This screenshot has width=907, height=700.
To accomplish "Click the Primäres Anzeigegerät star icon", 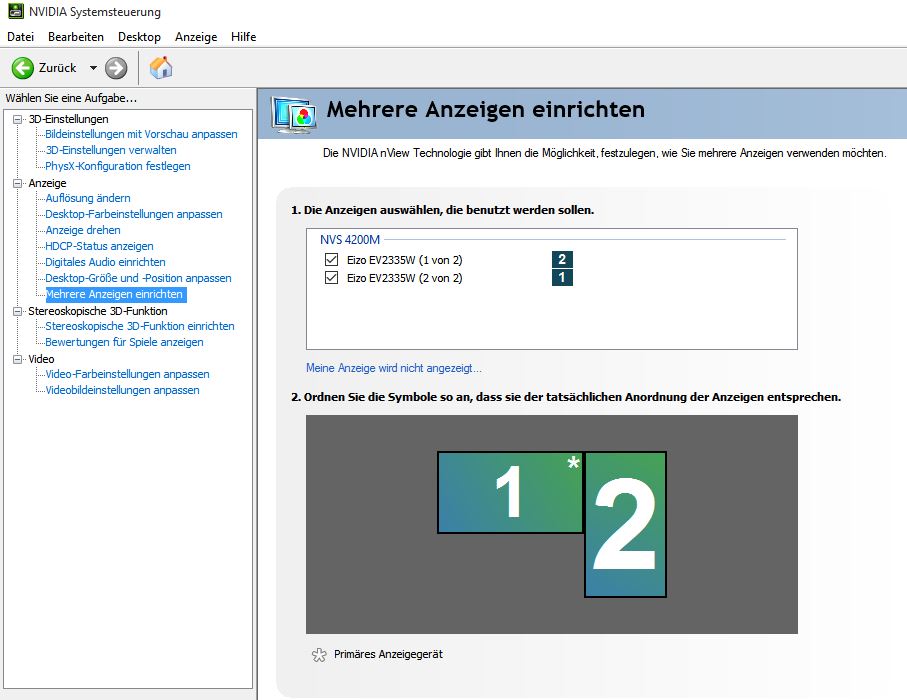I will 319,655.
